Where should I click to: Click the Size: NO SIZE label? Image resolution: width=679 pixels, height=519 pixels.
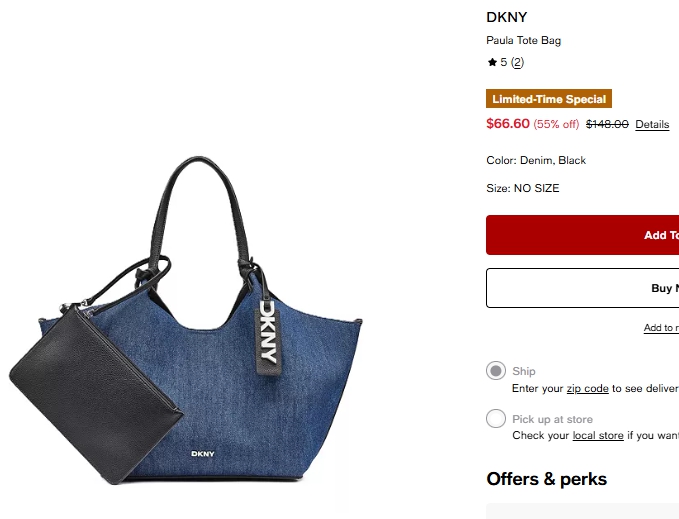523,188
